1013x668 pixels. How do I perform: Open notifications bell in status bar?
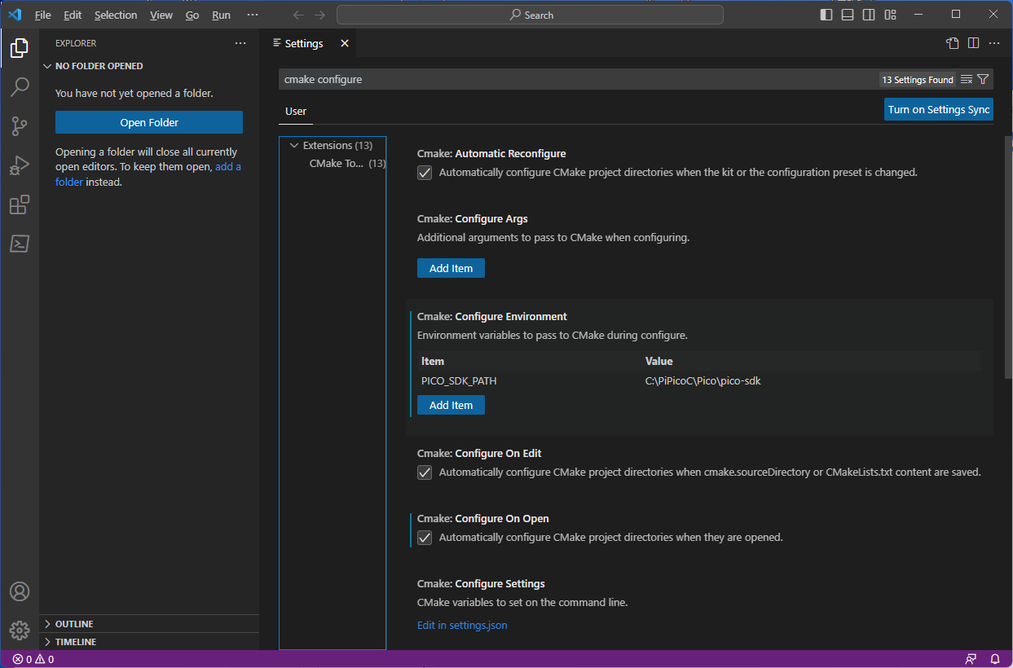[x=996, y=660]
